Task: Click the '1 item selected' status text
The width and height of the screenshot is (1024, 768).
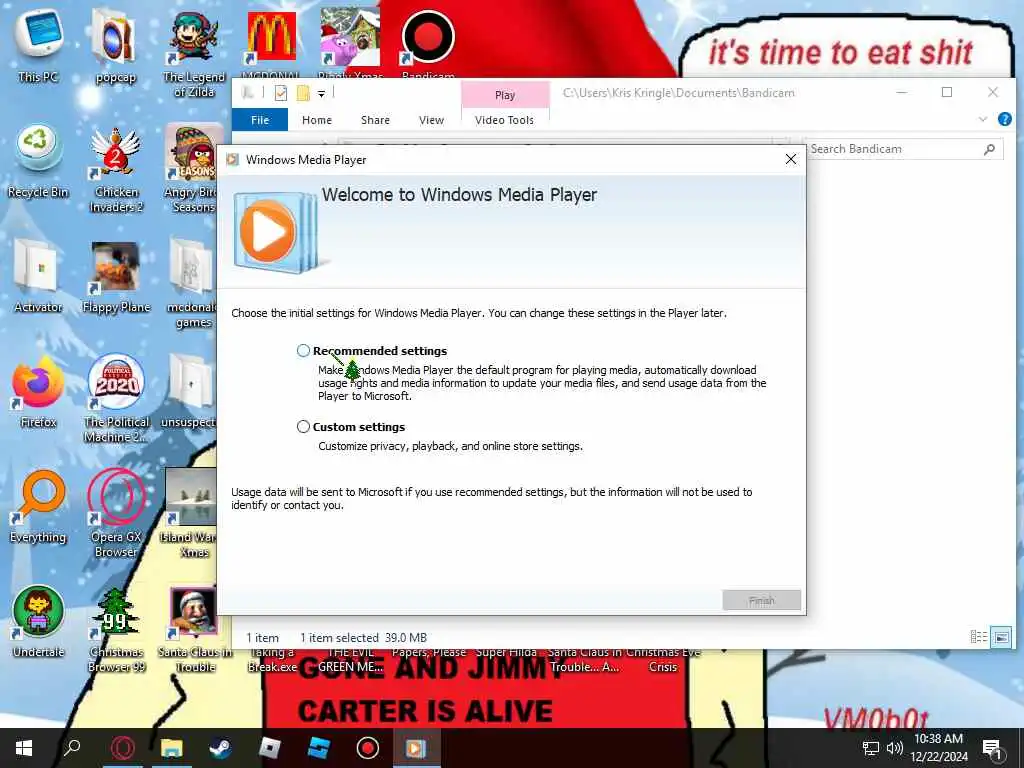Action: [x=339, y=637]
